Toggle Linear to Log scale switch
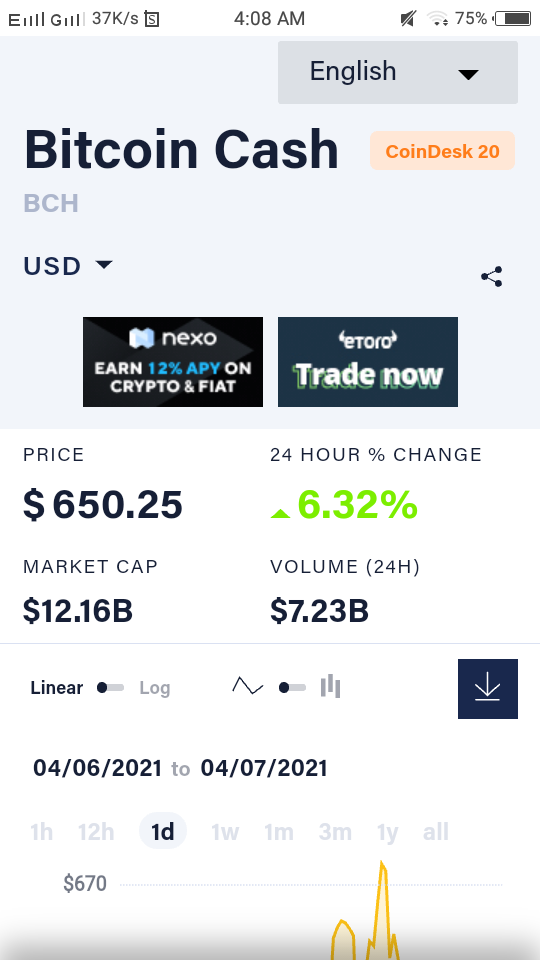 111,688
